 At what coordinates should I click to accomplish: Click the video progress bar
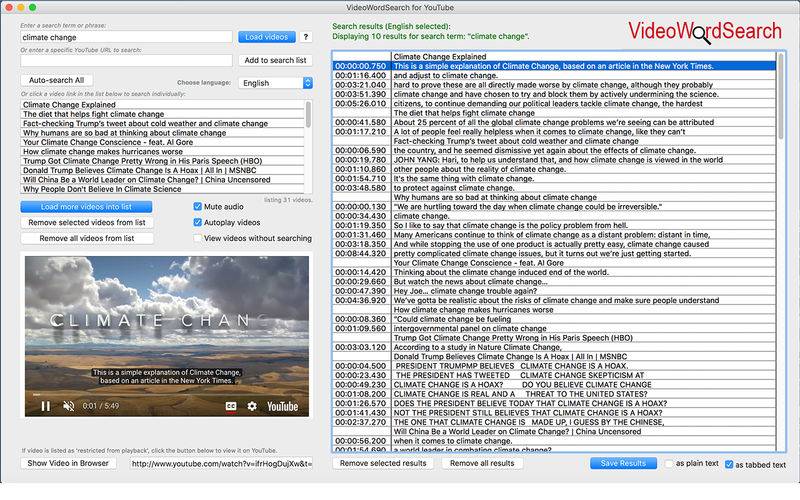pyautogui.click(x=167, y=394)
